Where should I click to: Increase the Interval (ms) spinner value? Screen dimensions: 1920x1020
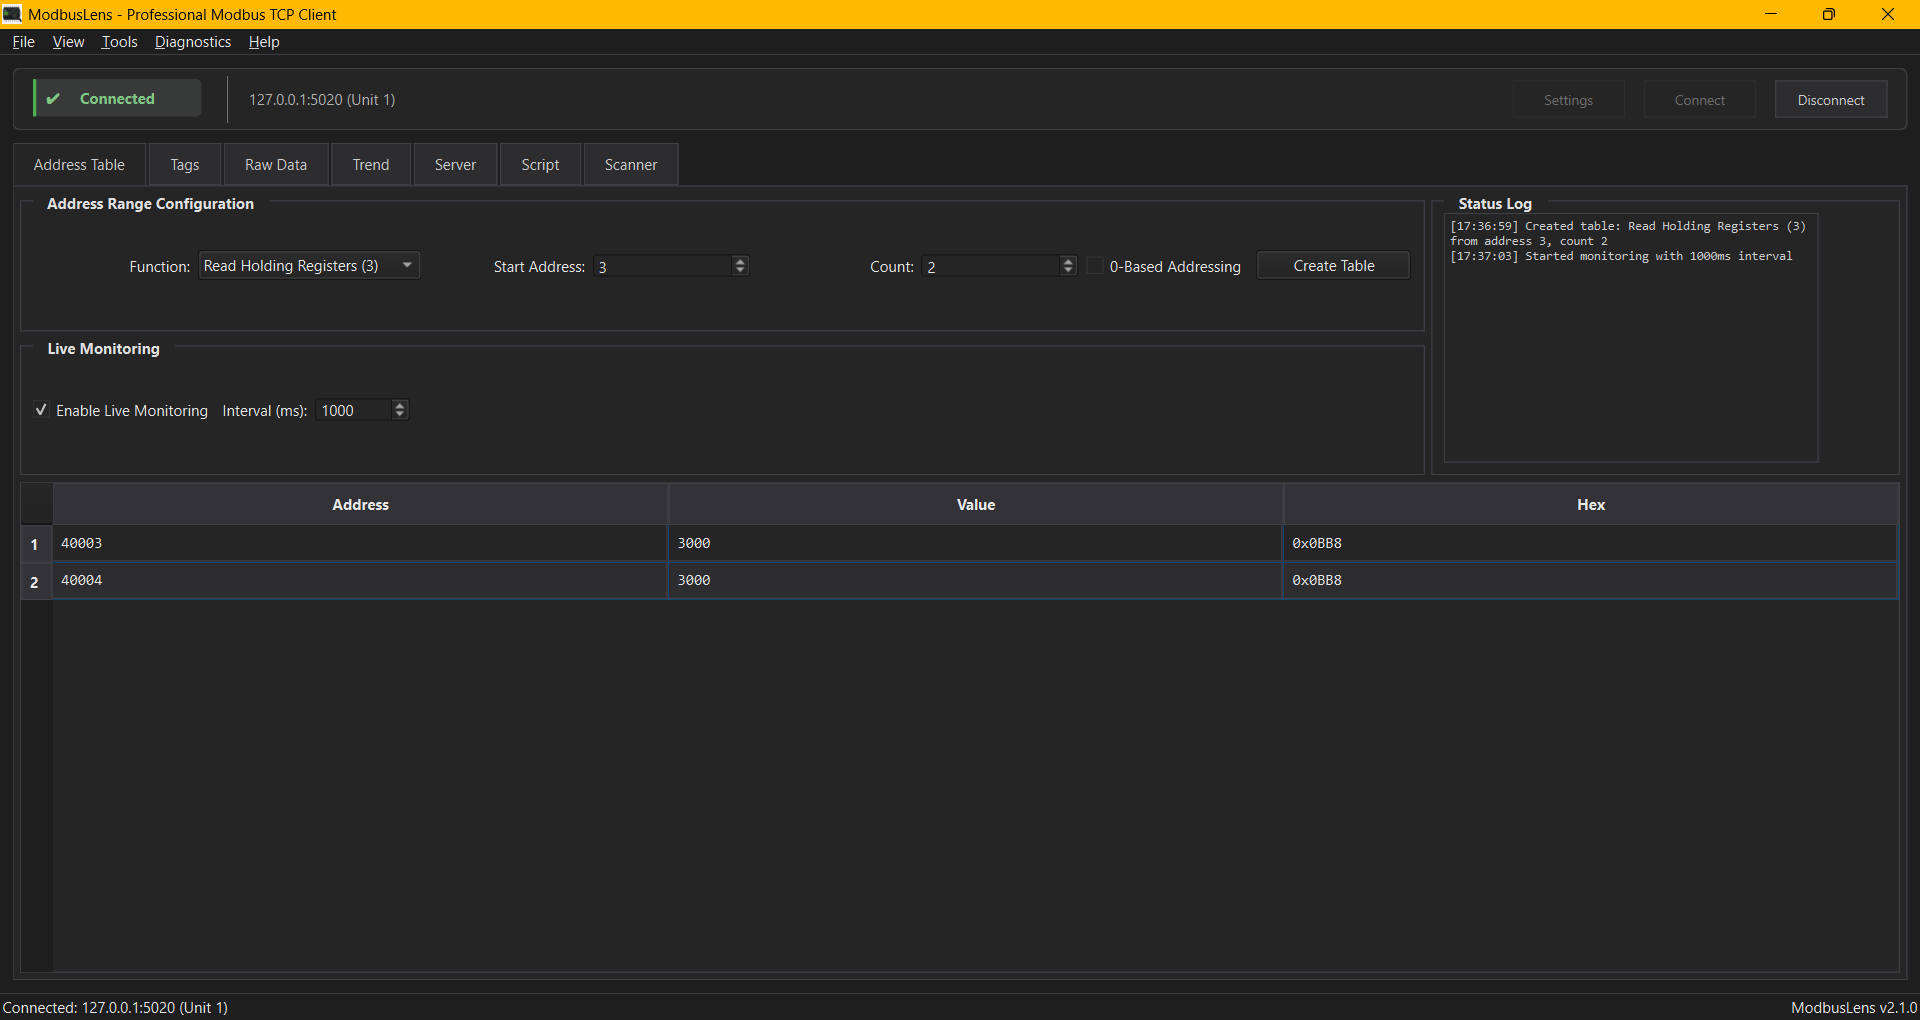point(400,405)
